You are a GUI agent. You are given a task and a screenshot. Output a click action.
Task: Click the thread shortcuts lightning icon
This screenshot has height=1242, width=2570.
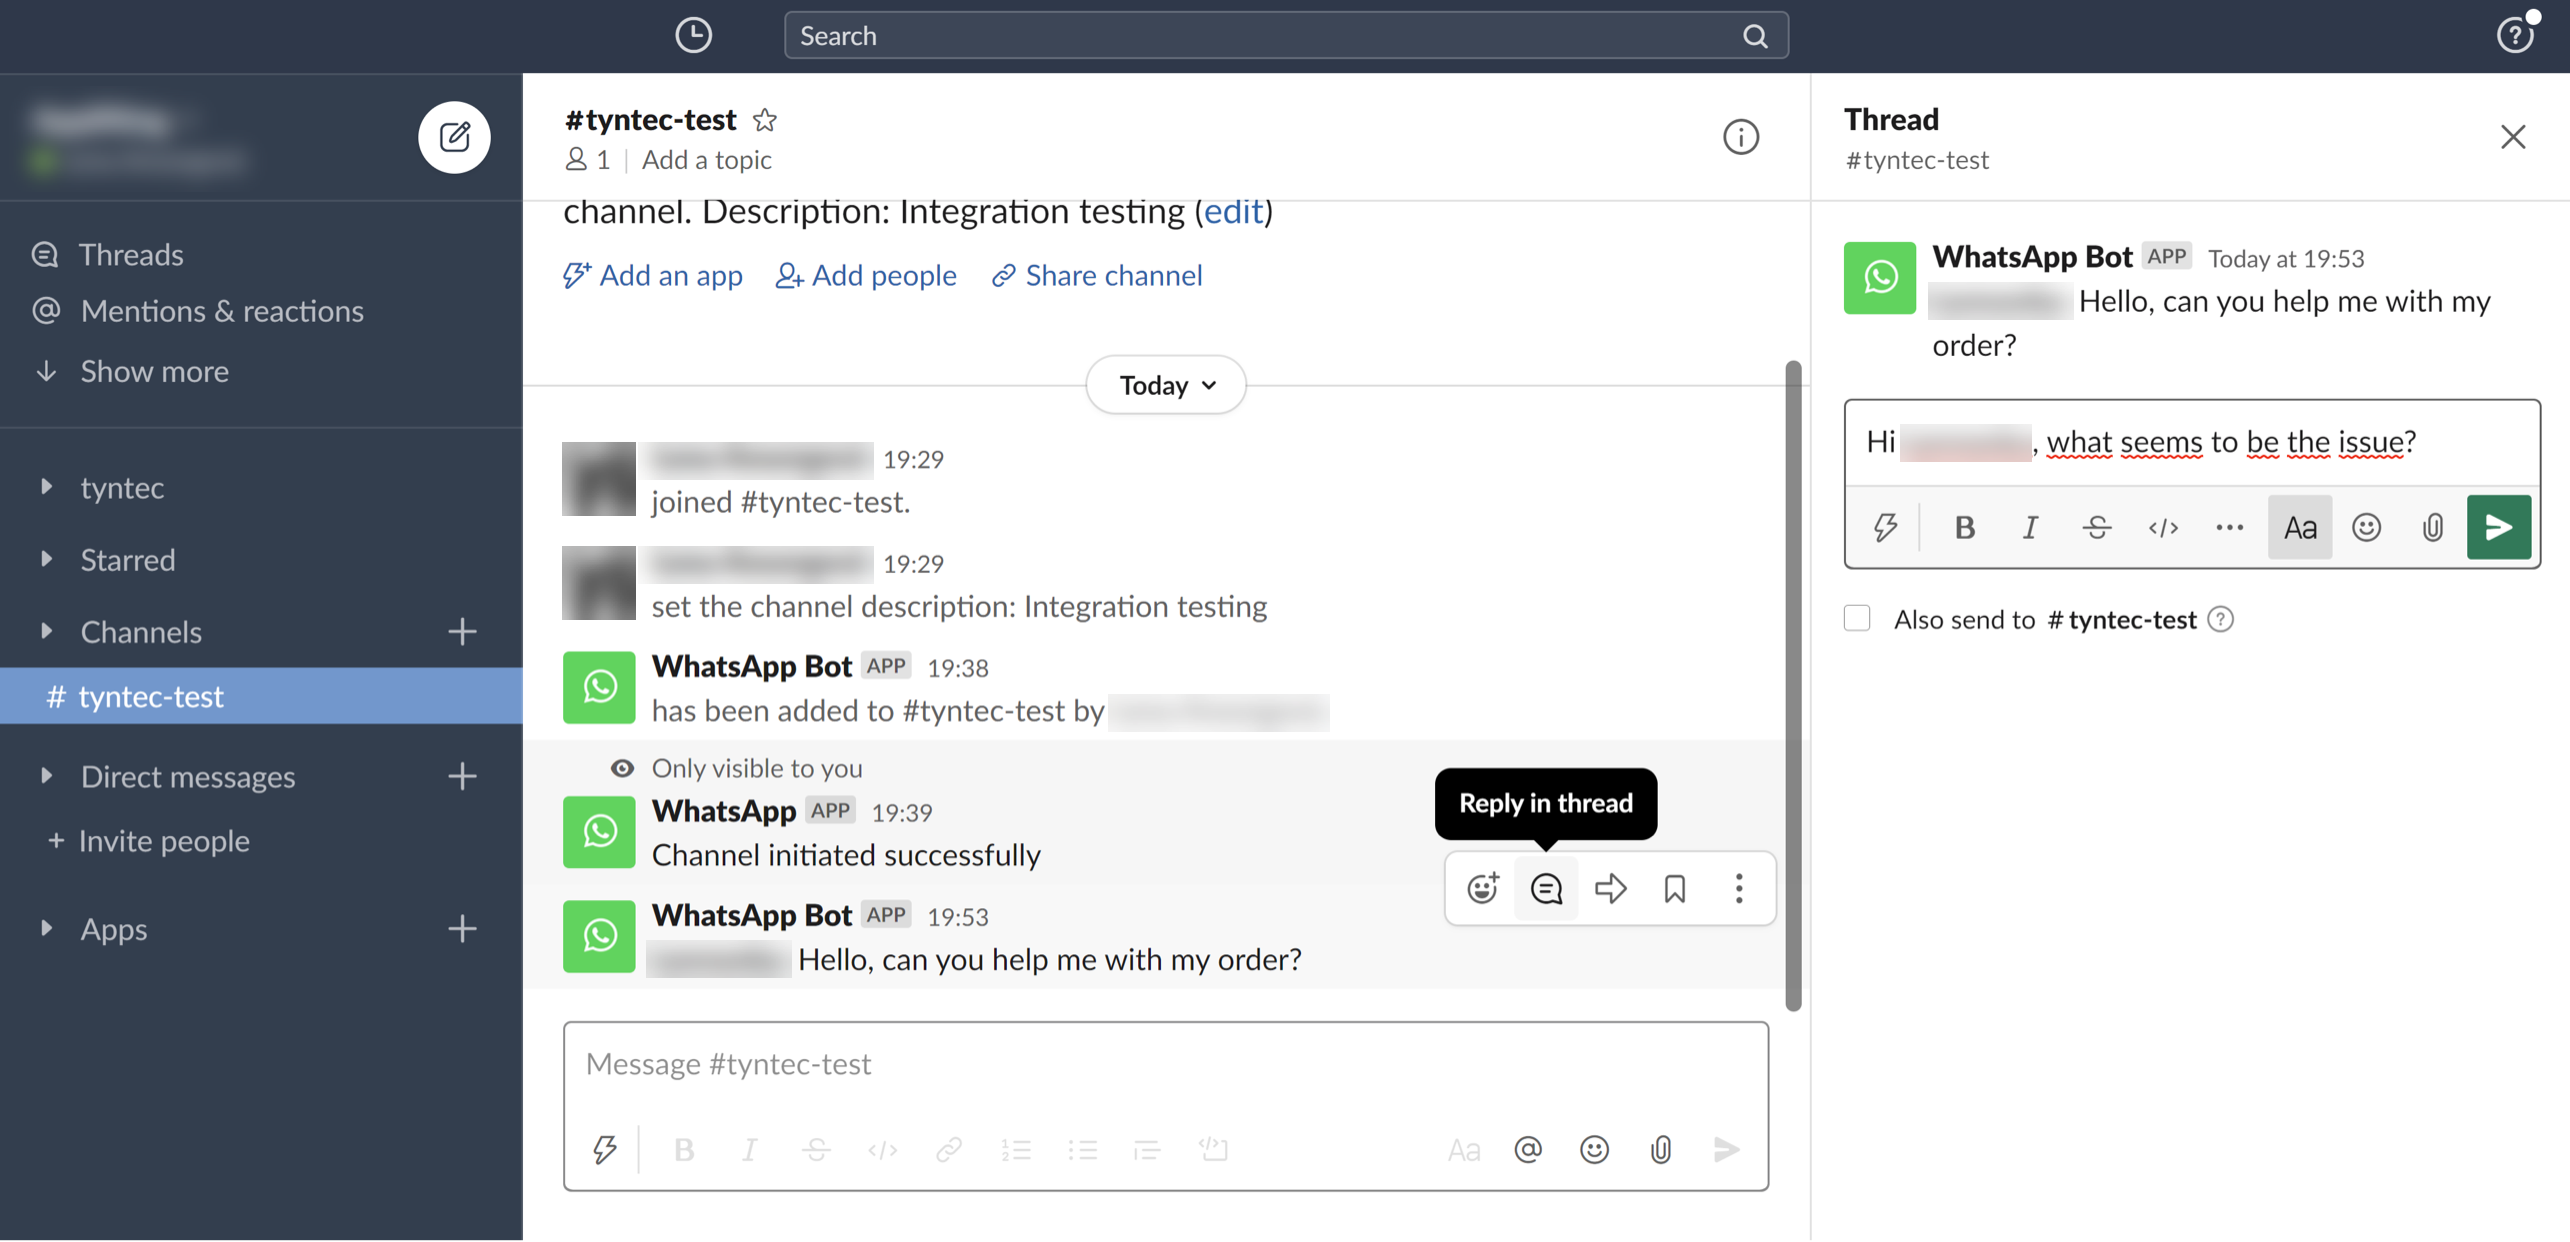[1885, 527]
